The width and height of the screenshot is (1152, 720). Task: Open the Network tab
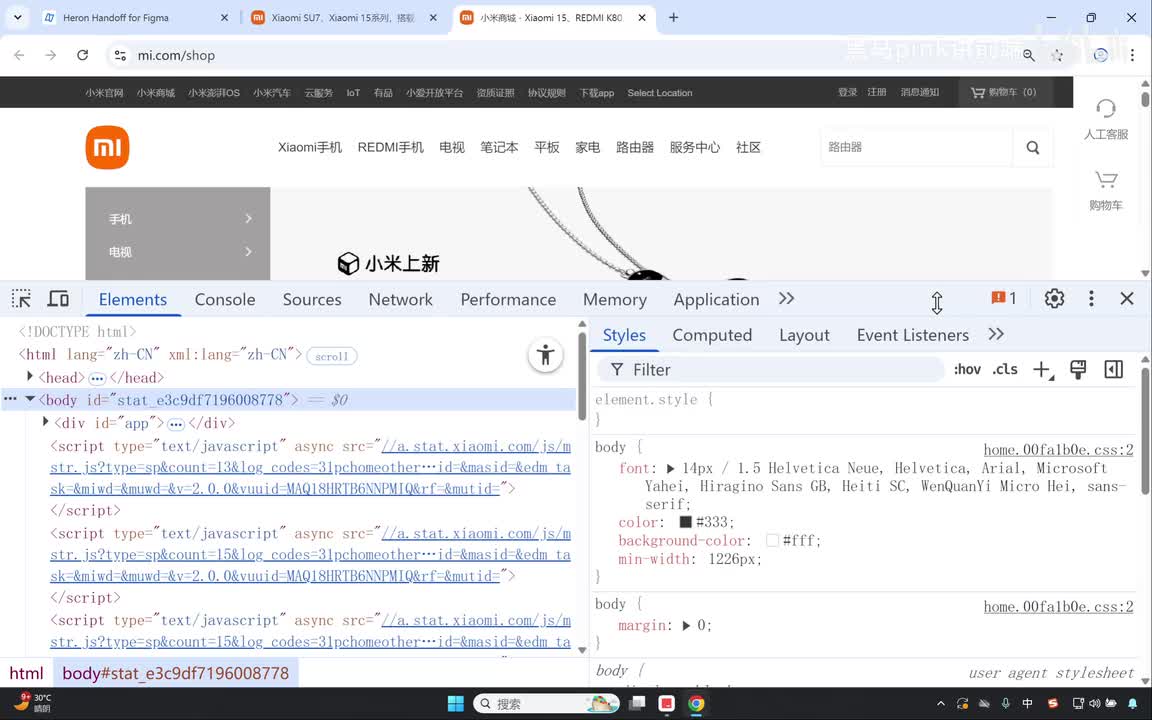[x=400, y=300]
